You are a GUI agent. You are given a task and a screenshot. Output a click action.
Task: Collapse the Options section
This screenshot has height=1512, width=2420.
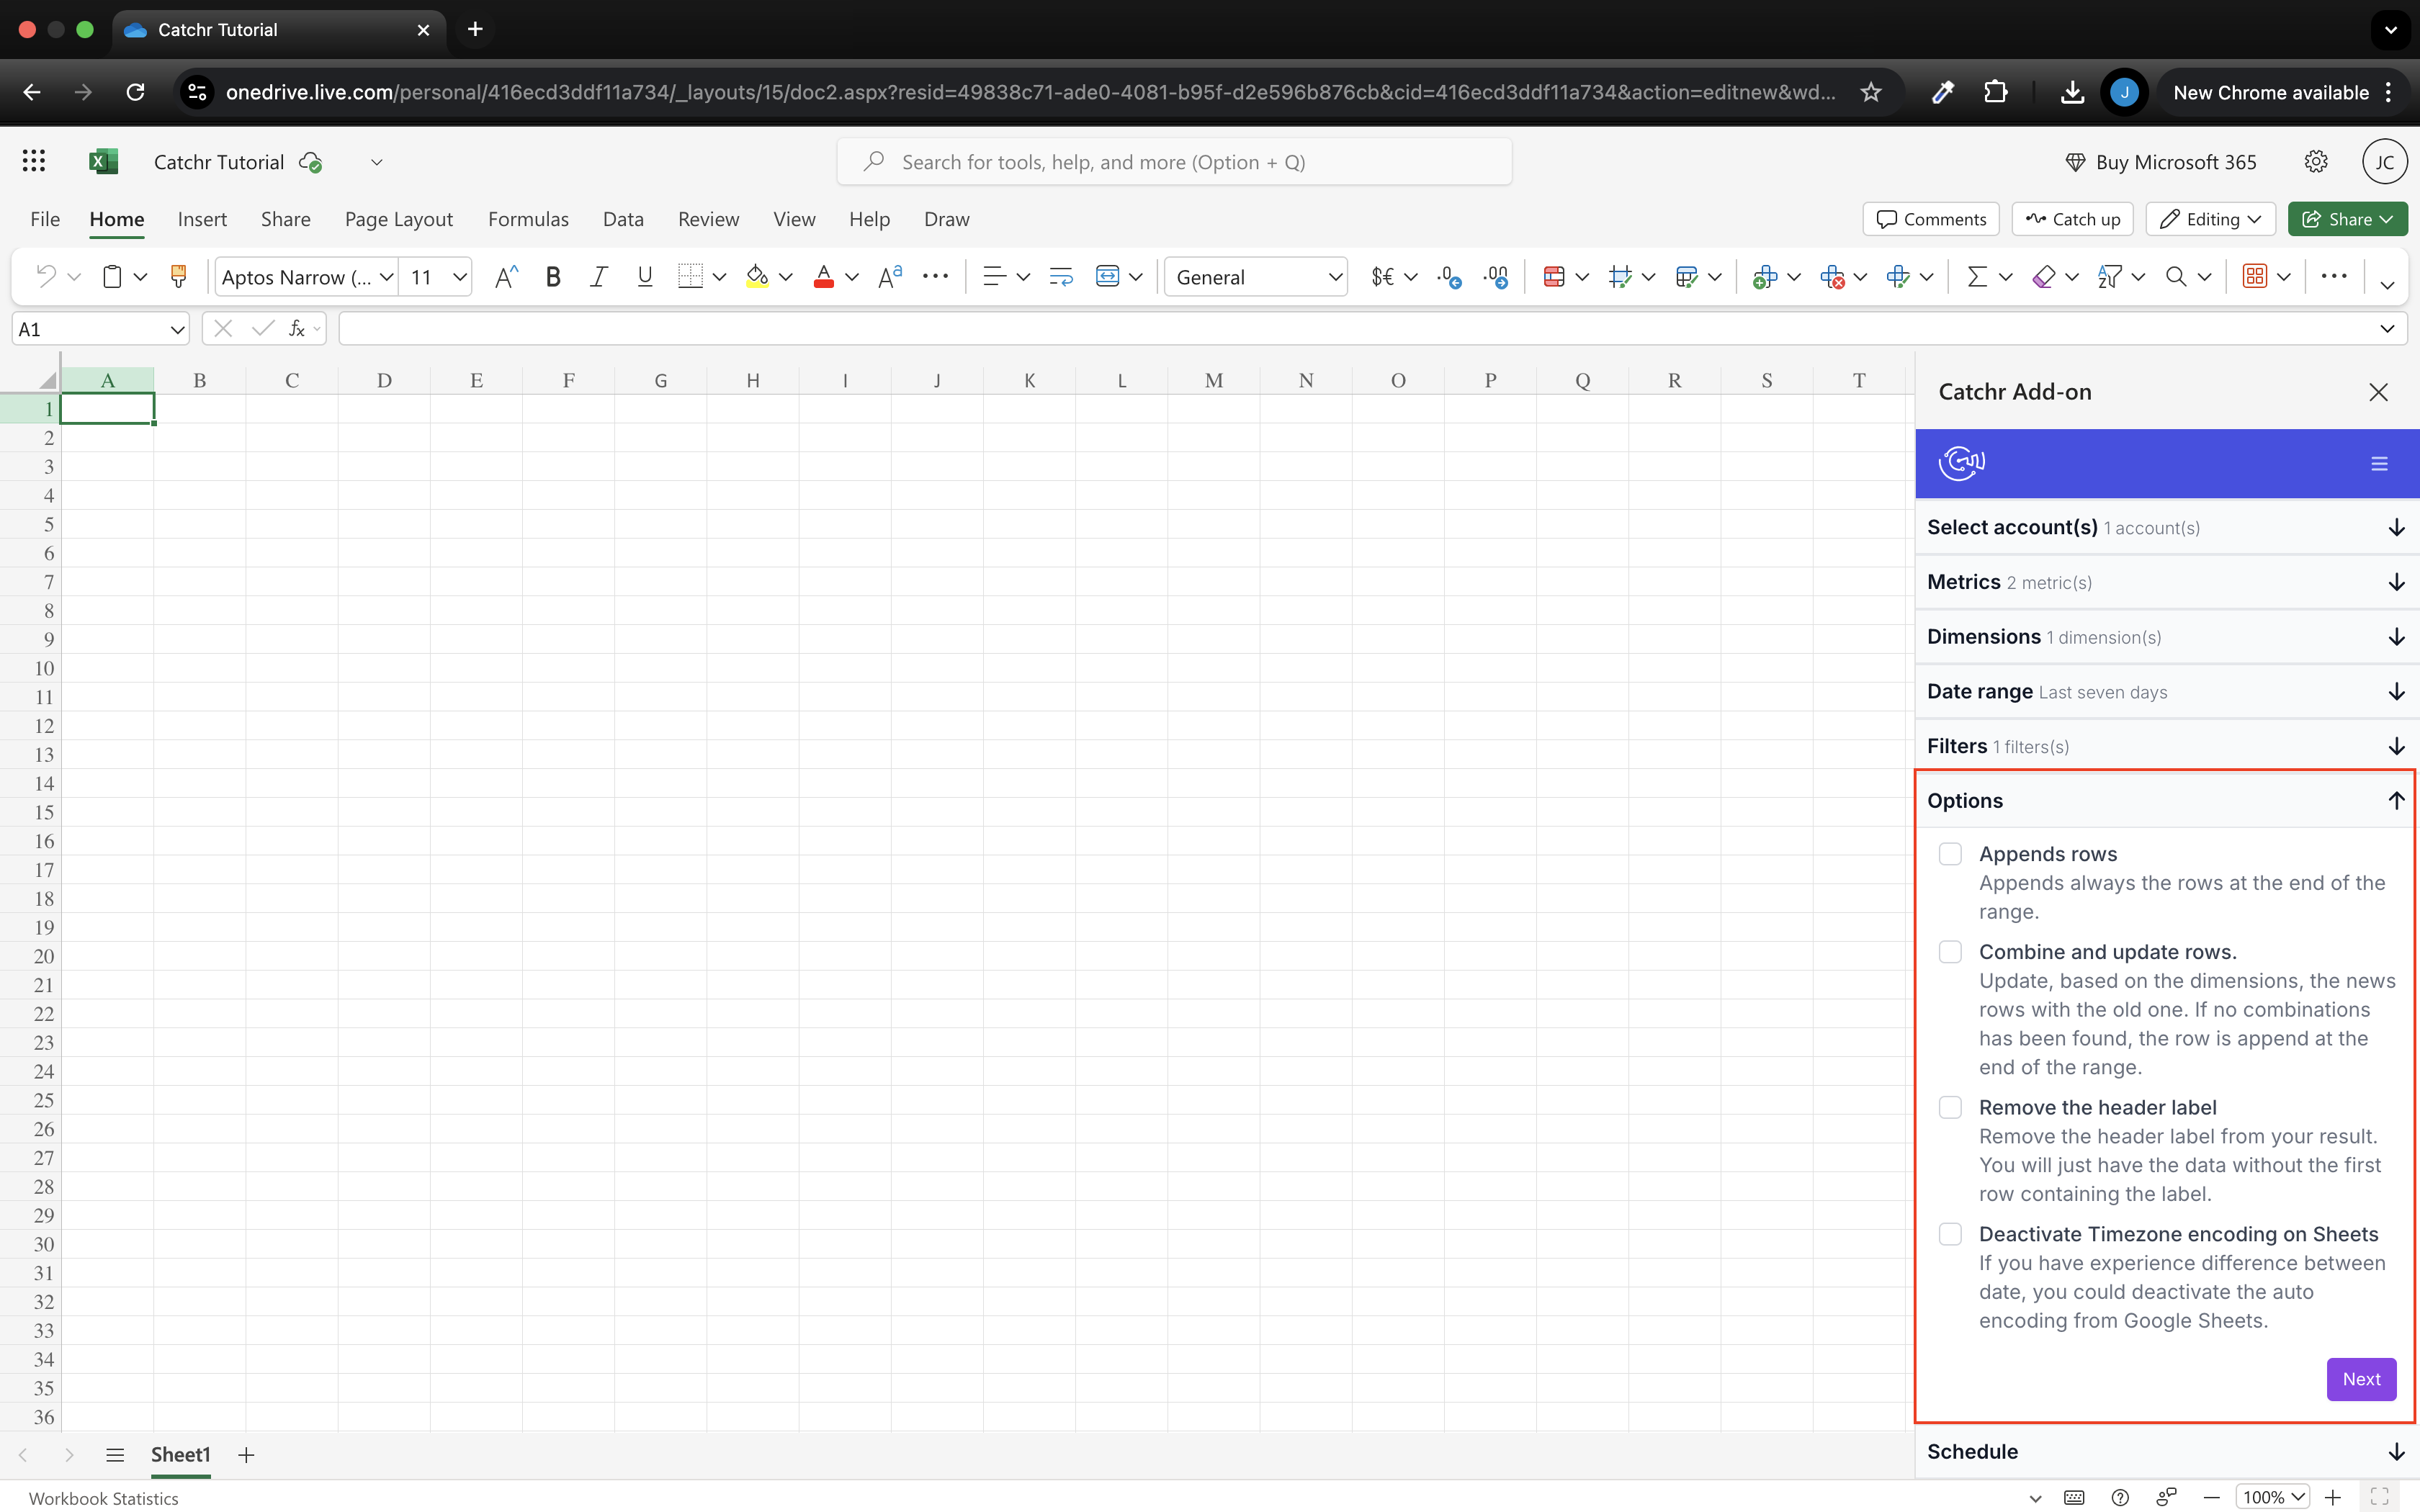2165,800
